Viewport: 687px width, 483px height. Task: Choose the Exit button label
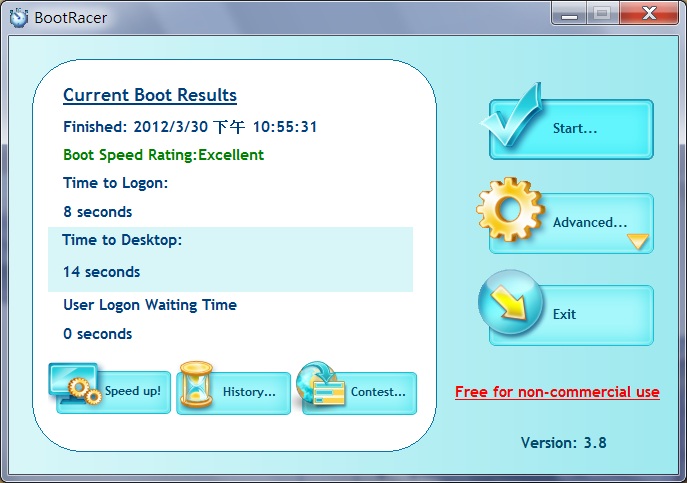click(x=564, y=314)
